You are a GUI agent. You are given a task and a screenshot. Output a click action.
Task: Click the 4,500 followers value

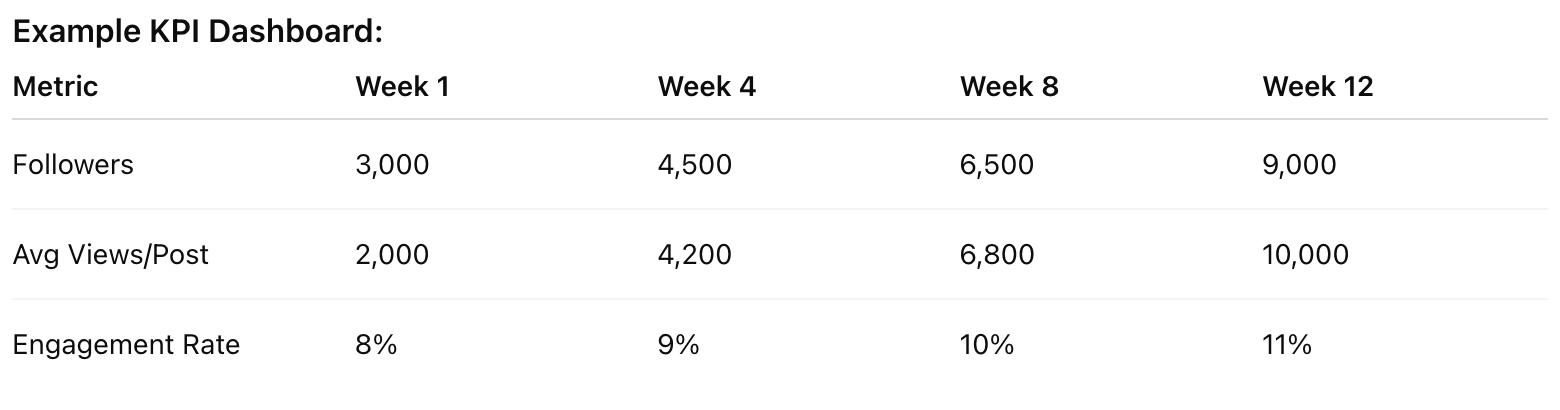(x=694, y=165)
